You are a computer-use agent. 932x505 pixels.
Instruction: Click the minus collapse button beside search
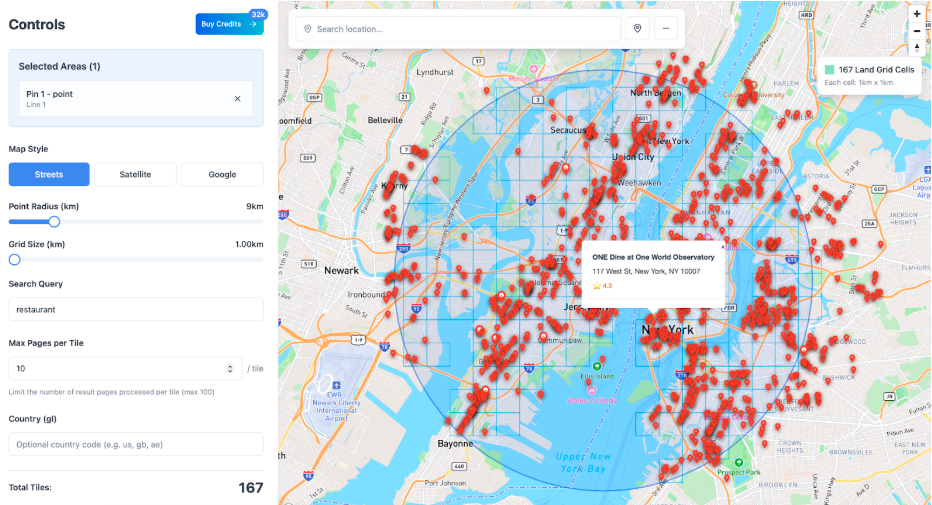click(x=666, y=29)
